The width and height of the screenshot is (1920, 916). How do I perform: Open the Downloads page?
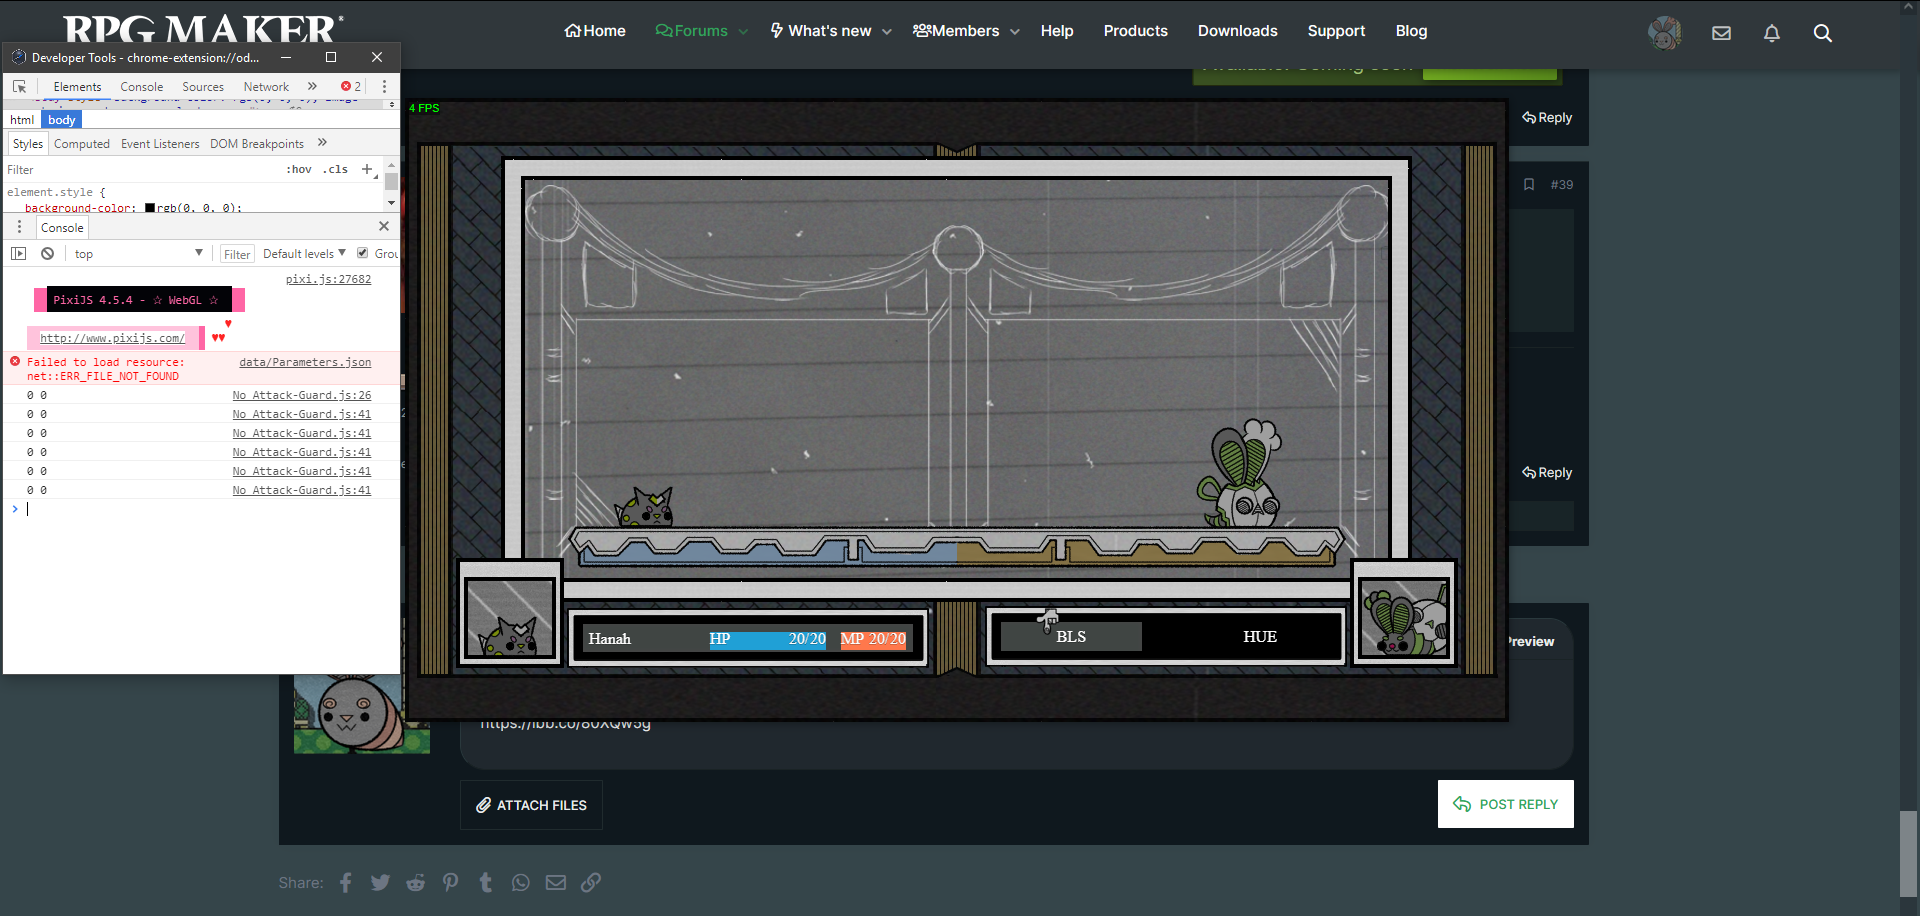tap(1238, 31)
